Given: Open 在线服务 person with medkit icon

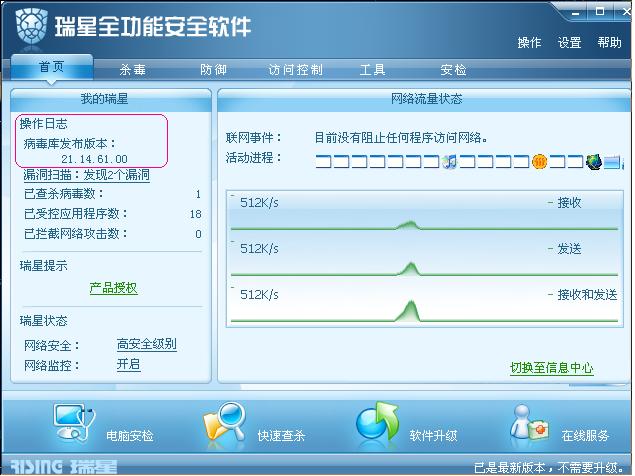Looking at the screenshot, I should point(530,423).
